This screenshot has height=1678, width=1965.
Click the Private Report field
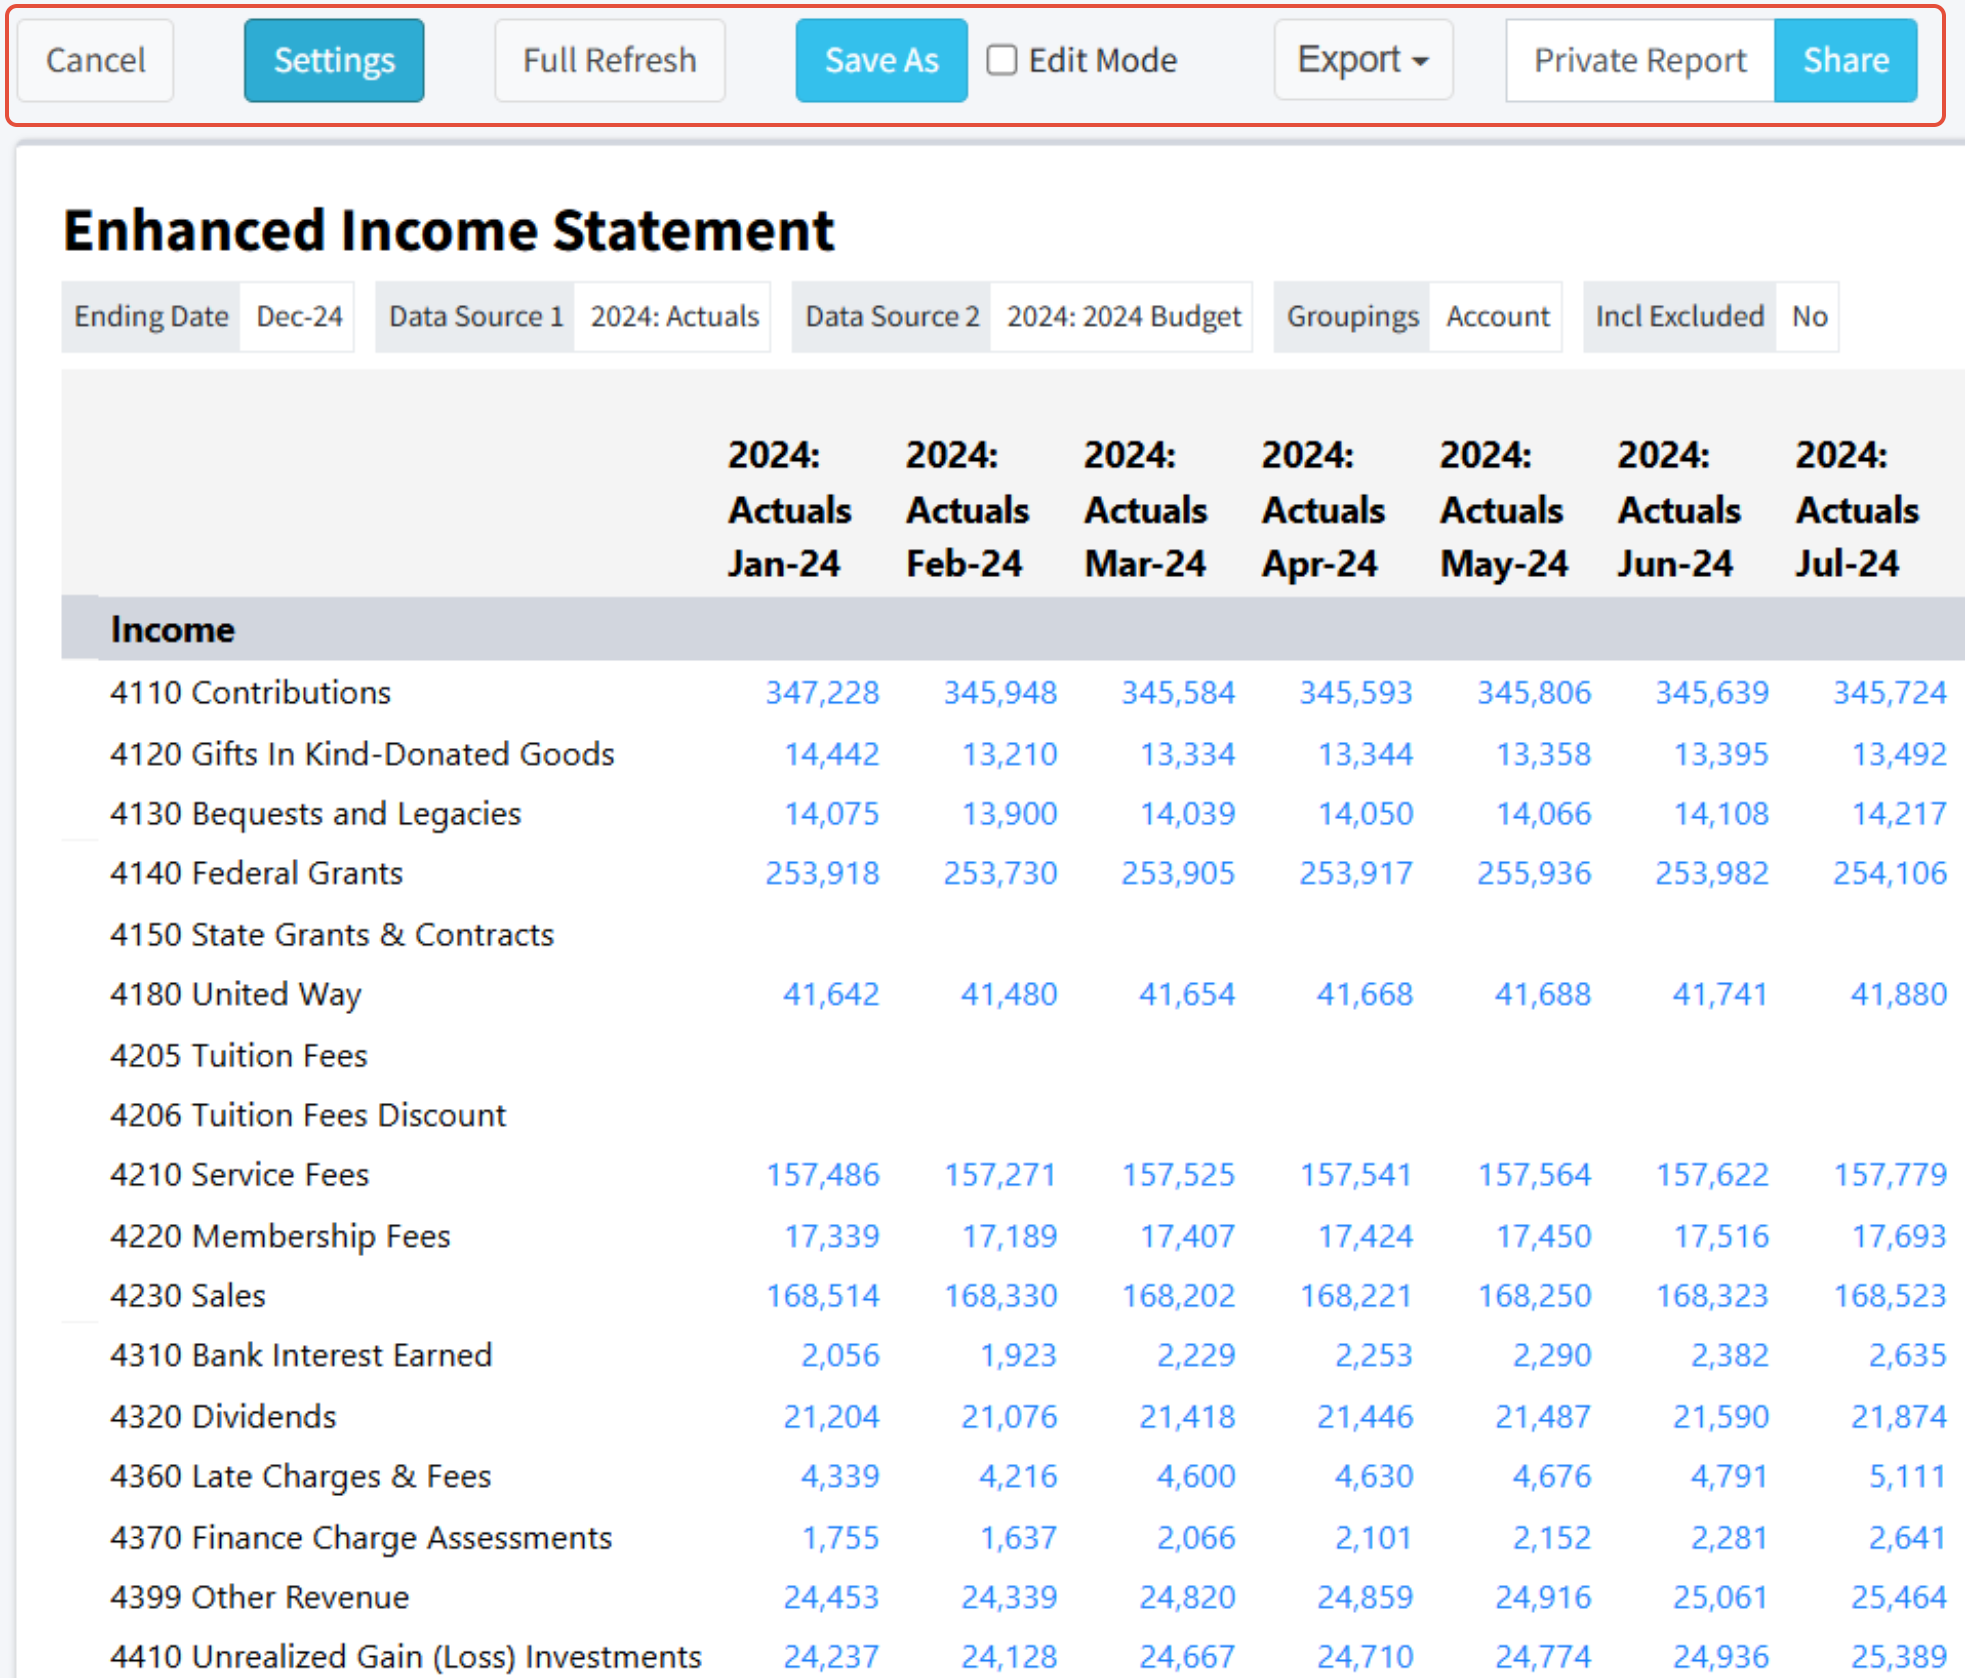point(1639,61)
